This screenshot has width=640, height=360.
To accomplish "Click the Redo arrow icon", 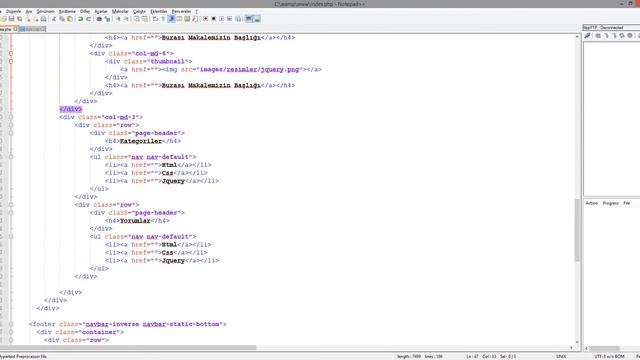I will tap(89, 19).
